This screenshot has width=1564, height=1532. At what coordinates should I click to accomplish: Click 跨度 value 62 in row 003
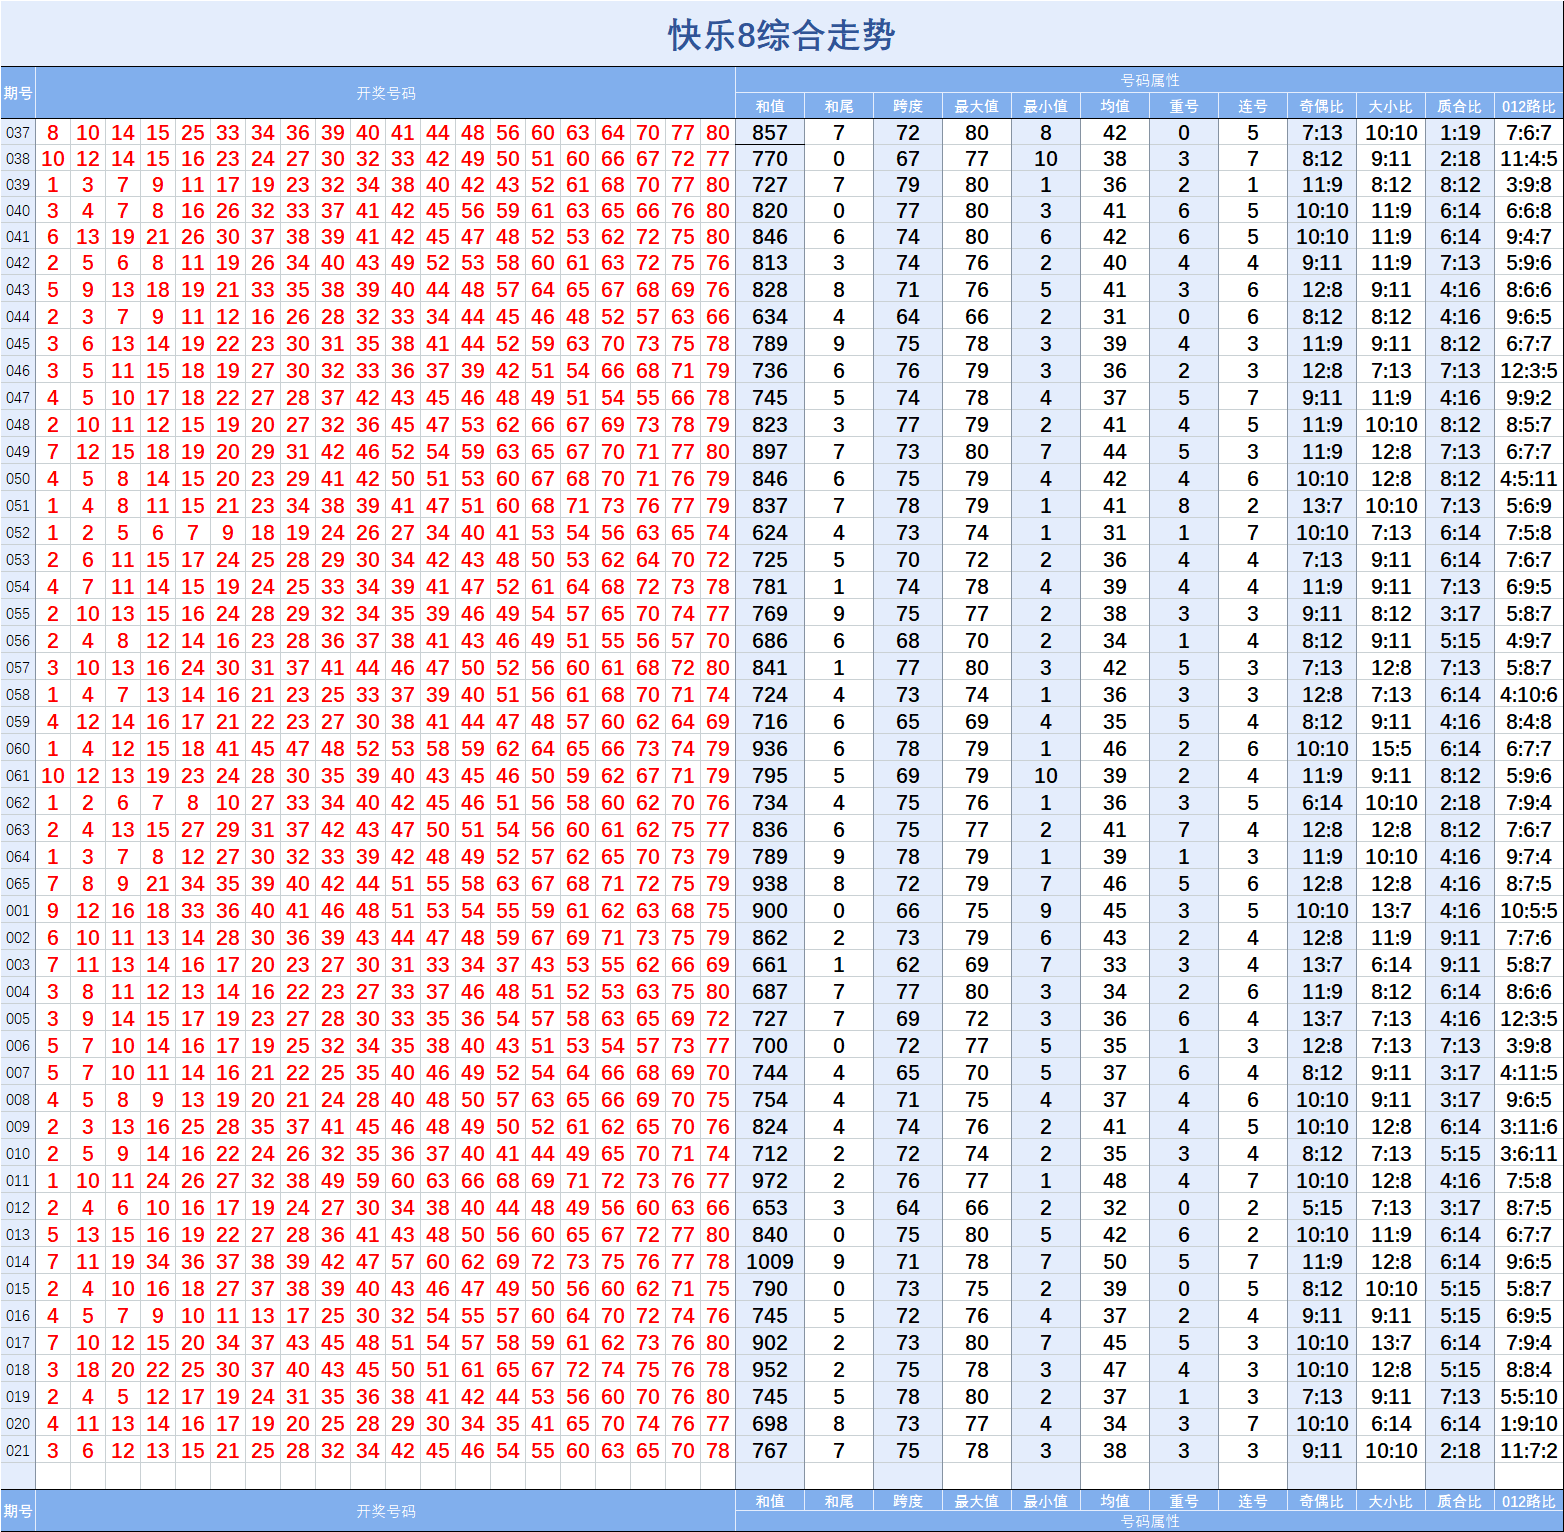click(908, 965)
